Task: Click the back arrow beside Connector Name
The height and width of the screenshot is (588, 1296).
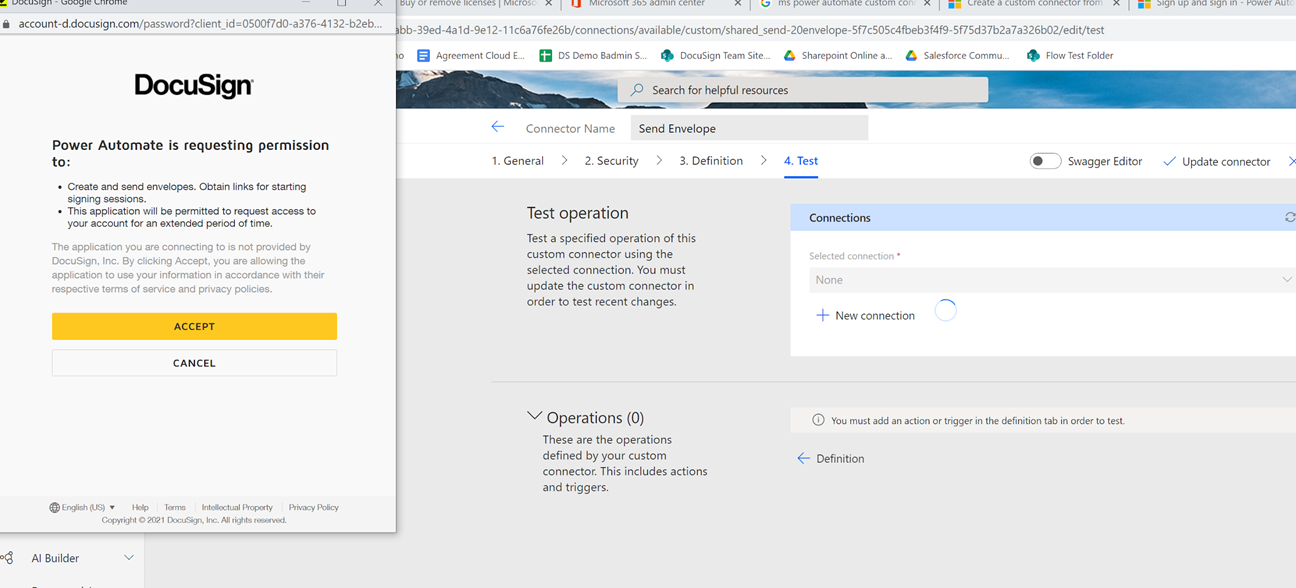Action: click(x=498, y=127)
